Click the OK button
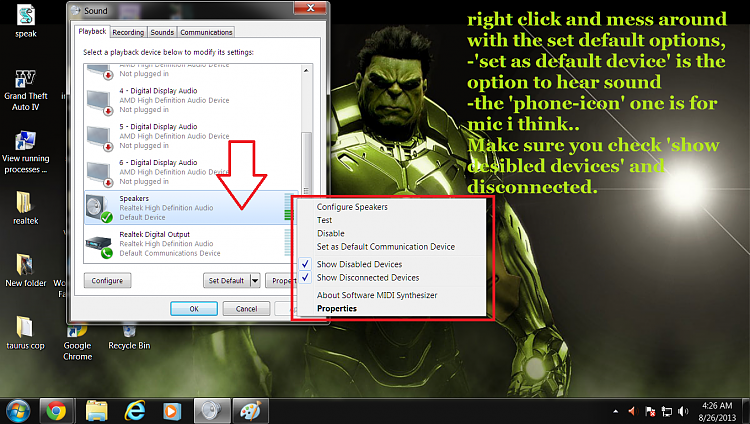This screenshot has width=750, height=424. 194,309
